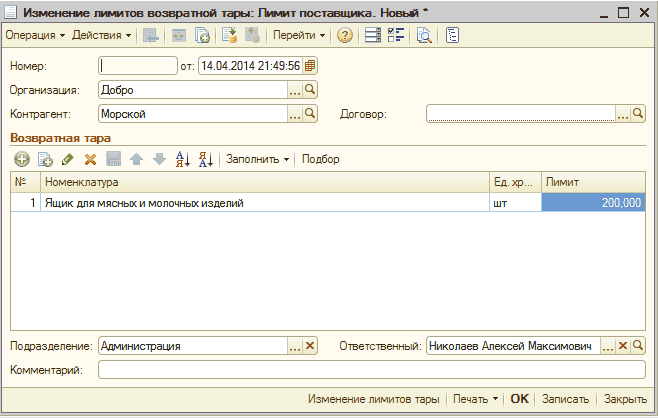Viewport: 658px width, 418px height.
Task: Click the empty Договор field
Action: [521, 114]
